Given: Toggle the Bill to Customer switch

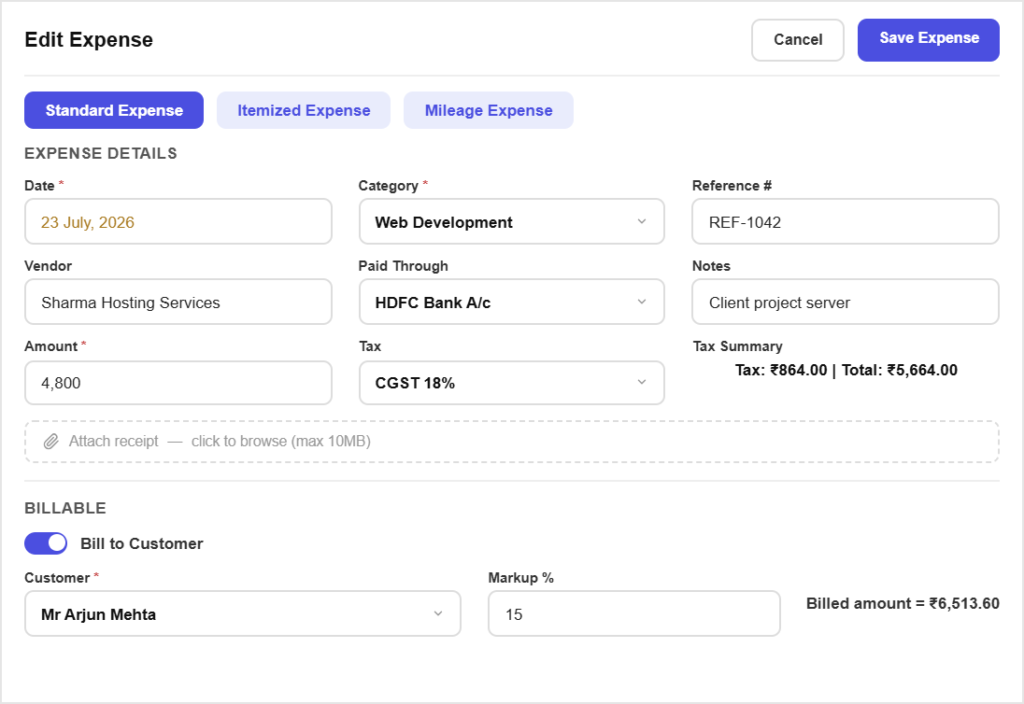Looking at the screenshot, I should (x=46, y=543).
